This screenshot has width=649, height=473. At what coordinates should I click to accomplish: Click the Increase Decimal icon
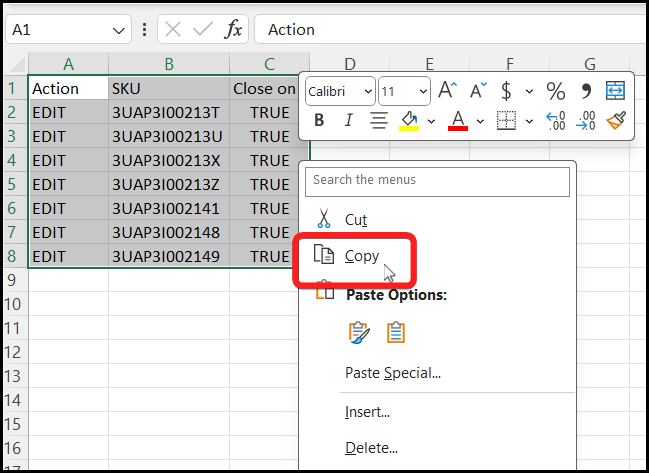tap(556, 121)
